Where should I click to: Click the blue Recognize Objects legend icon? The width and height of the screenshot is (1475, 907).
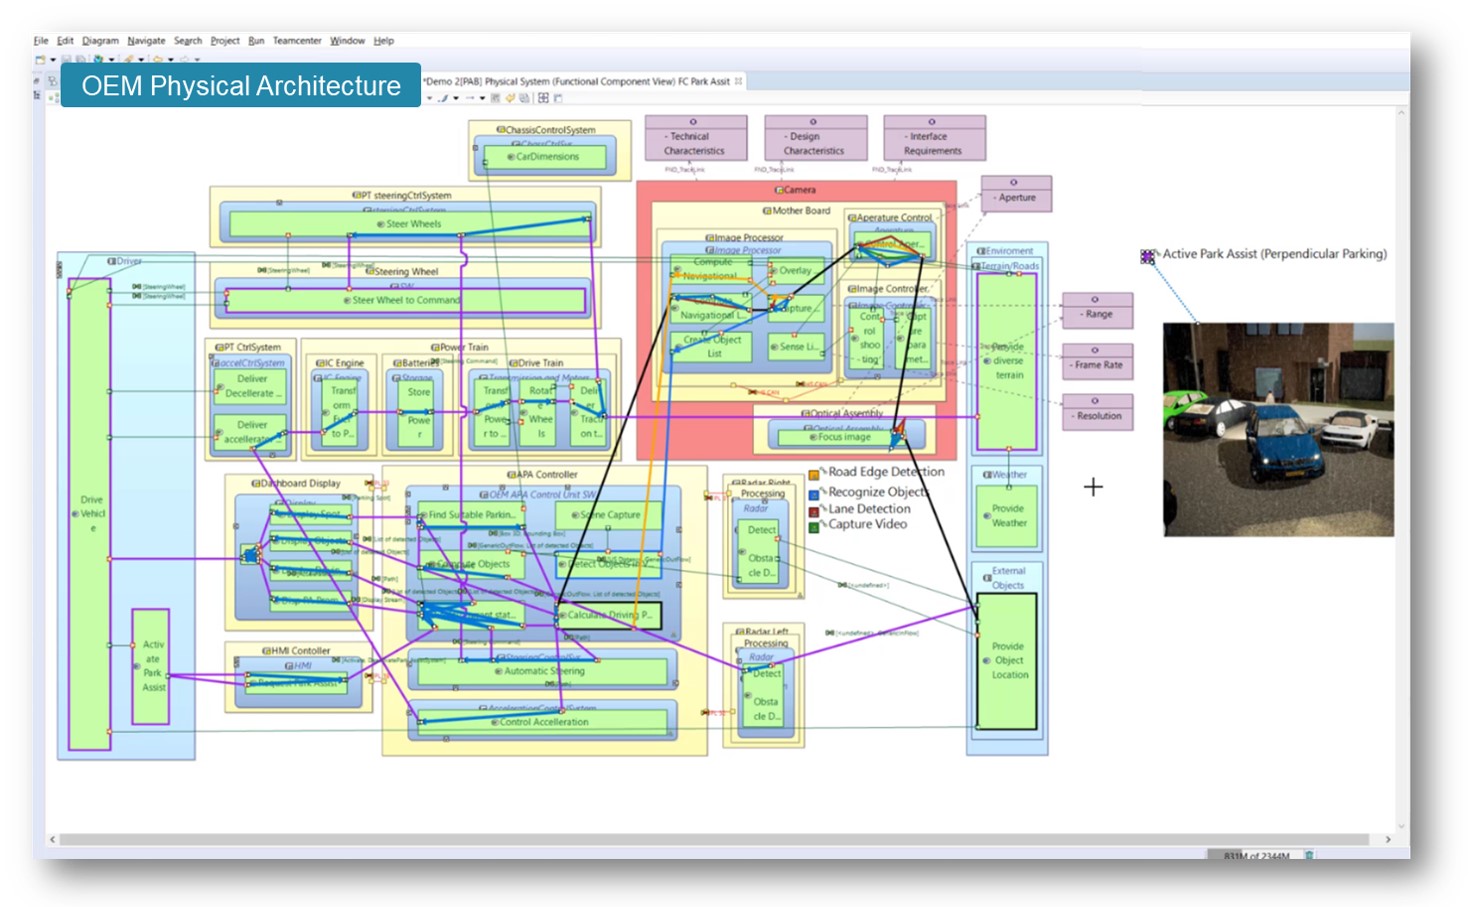pyautogui.click(x=813, y=494)
